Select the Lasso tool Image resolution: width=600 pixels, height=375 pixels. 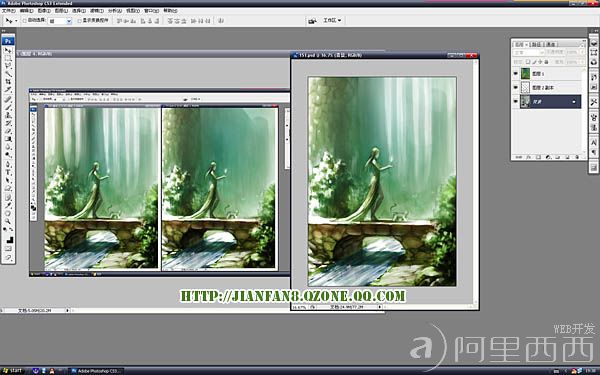[8, 65]
